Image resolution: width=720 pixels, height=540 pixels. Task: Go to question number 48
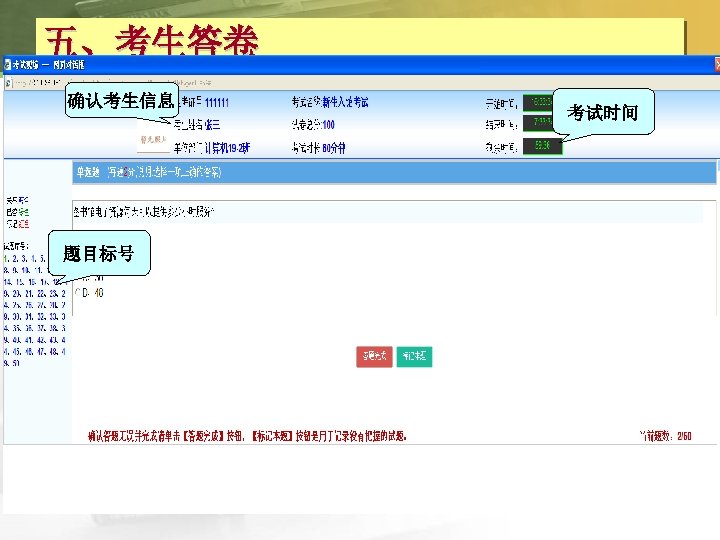pos(53,352)
